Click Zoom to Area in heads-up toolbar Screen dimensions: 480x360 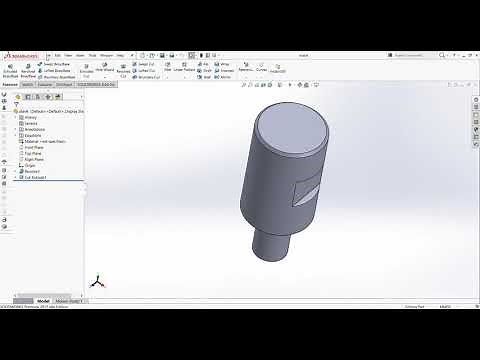pyautogui.click(x=250, y=85)
